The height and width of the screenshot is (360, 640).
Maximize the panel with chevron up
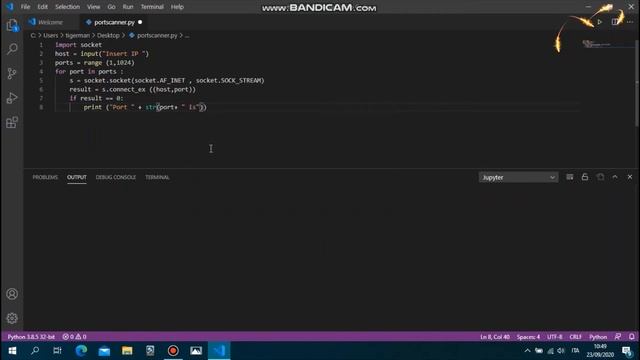(x=615, y=177)
